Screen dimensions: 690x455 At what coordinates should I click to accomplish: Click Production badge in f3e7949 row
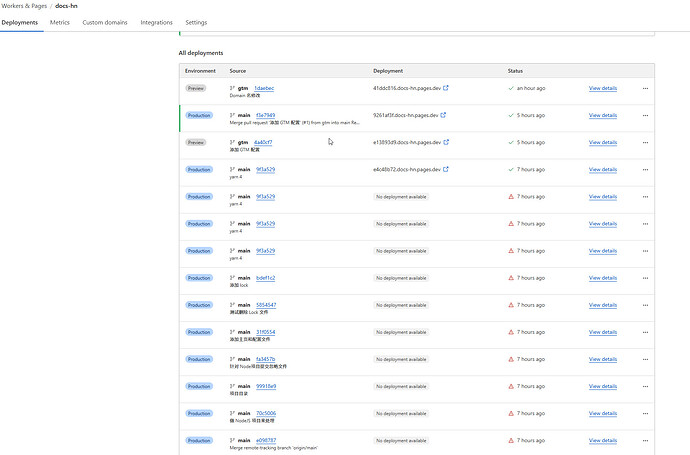[x=199, y=115]
